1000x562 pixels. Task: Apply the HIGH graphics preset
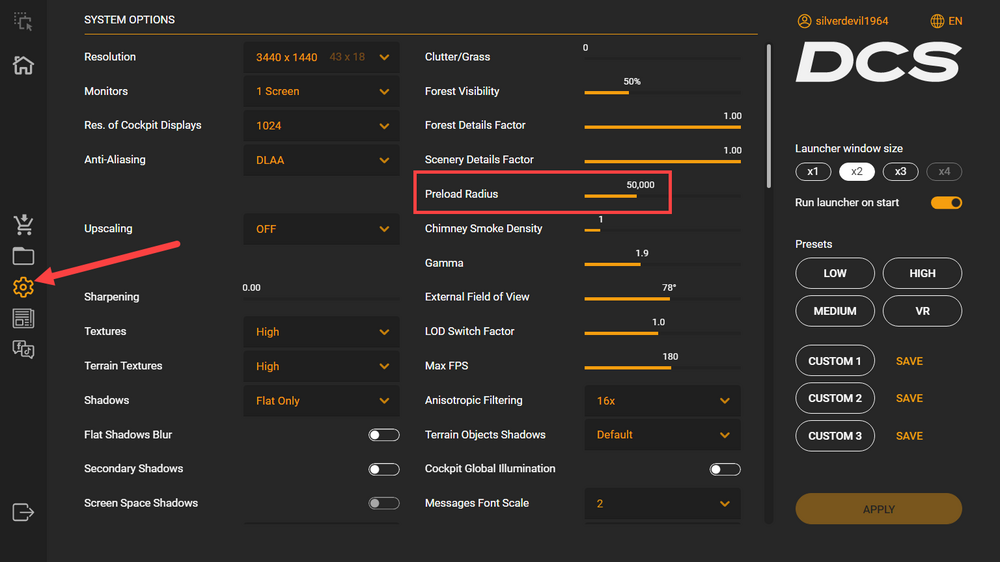pyautogui.click(x=922, y=273)
